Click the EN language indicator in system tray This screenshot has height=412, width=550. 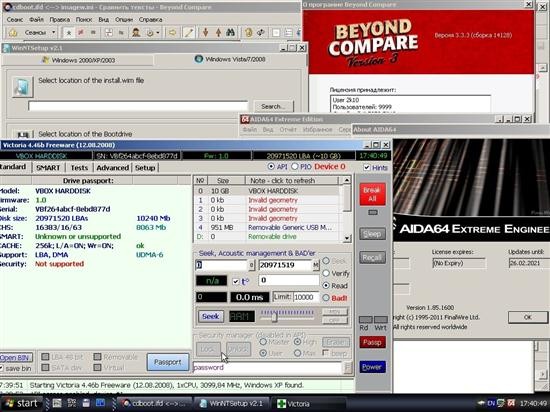491,403
